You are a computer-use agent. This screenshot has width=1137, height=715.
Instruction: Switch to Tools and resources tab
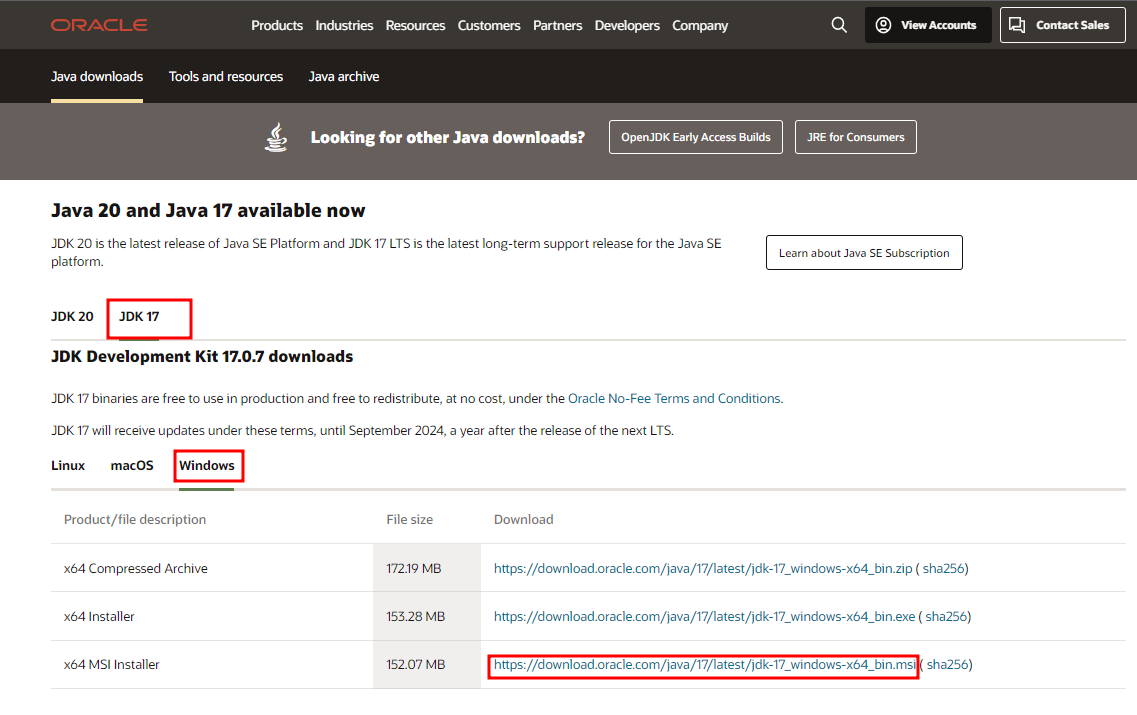pyautogui.click(x=226, y=76)
